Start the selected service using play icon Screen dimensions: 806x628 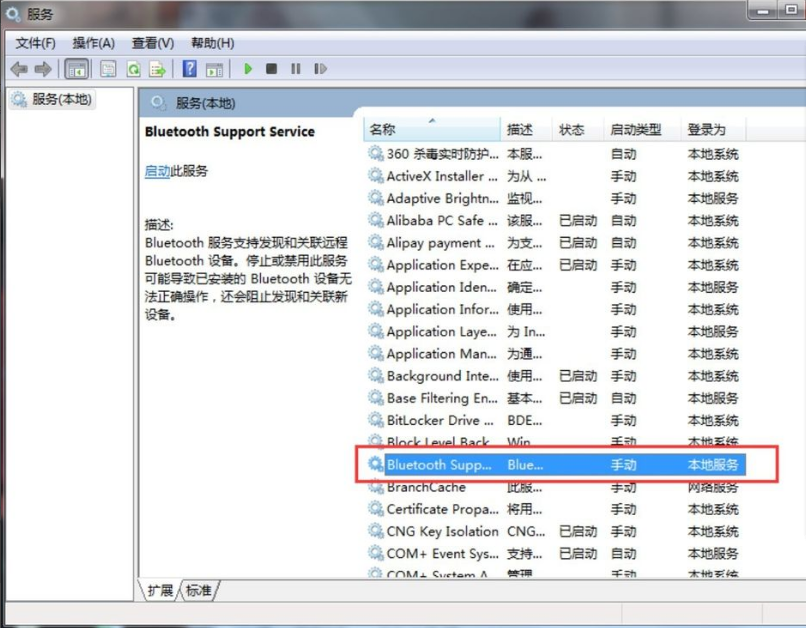[x=247, y=68]
